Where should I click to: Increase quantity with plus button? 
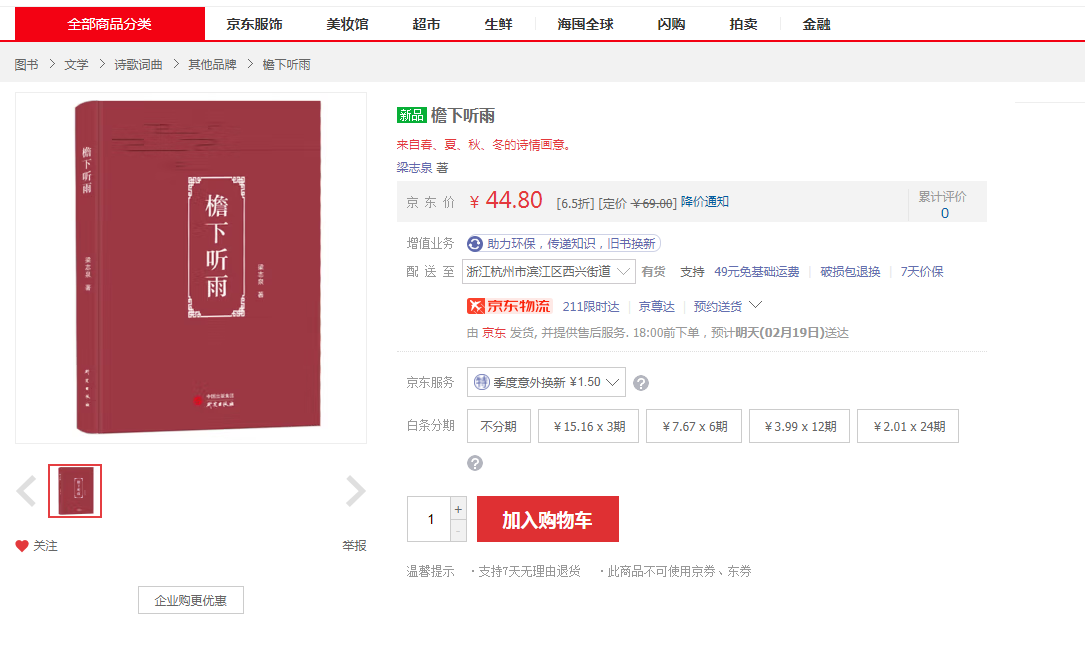[x=458, y=509]
